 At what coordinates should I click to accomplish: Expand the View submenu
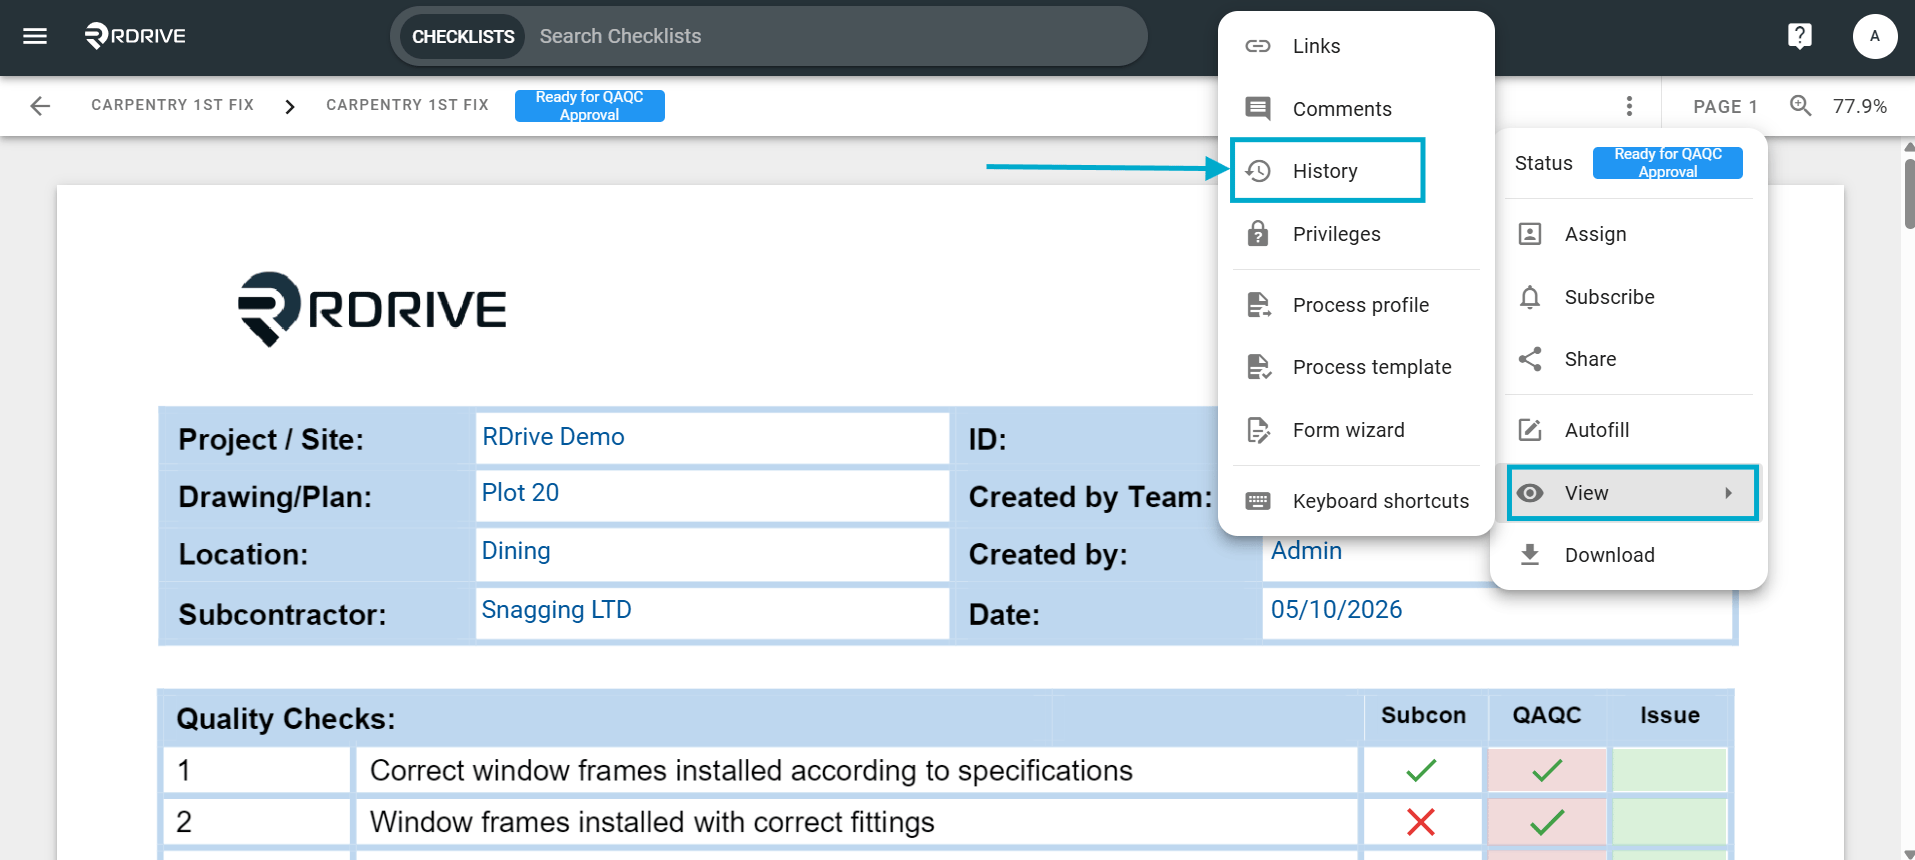(x=1632, y=493)
